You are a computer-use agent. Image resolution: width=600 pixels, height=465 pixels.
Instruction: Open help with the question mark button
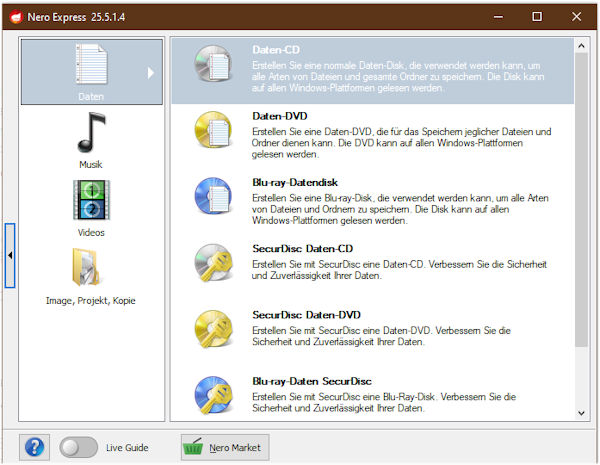[34, 447]
